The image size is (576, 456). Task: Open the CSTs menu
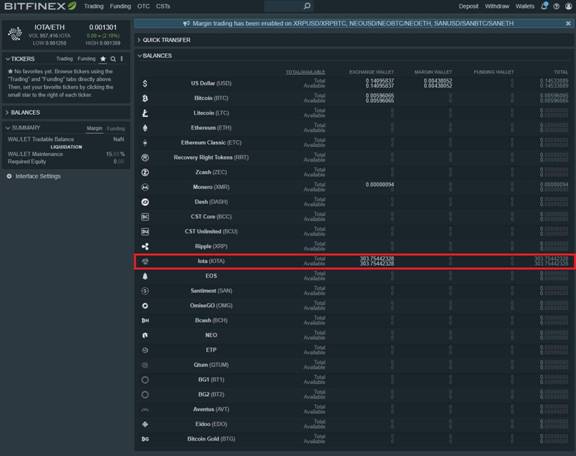(x=163, y=6)
